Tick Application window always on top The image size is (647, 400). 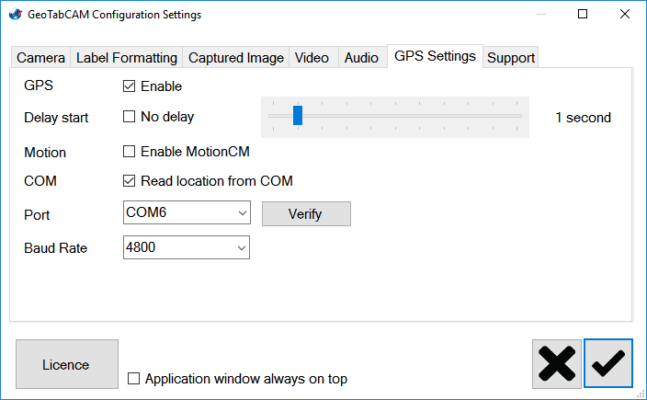[135, 379]
